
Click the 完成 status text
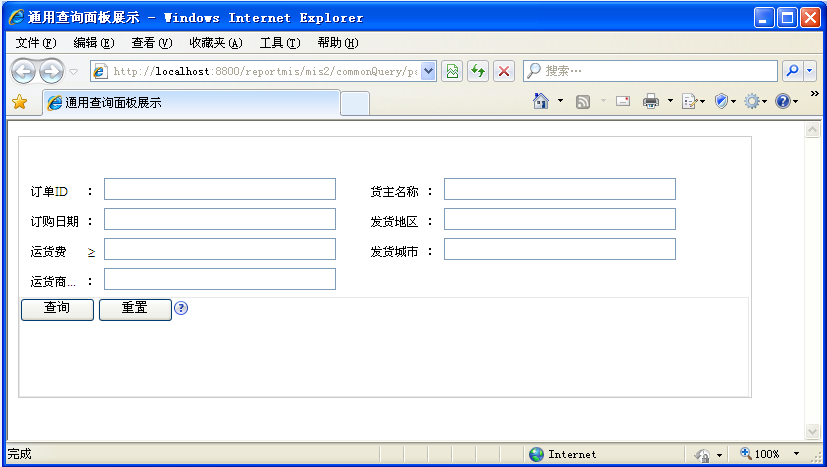point(20,454)
